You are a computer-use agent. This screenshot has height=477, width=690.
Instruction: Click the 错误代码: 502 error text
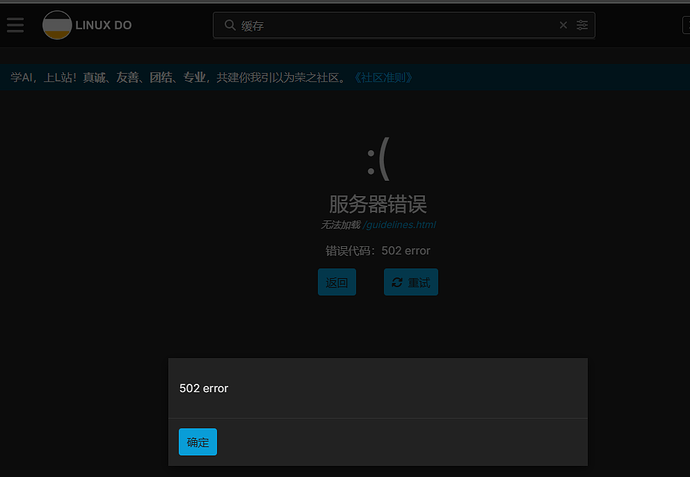(x=378, y=251)
